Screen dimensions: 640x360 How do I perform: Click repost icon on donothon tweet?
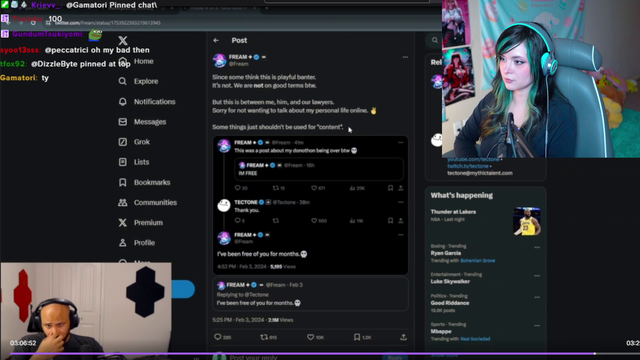(x=276, y=188)
